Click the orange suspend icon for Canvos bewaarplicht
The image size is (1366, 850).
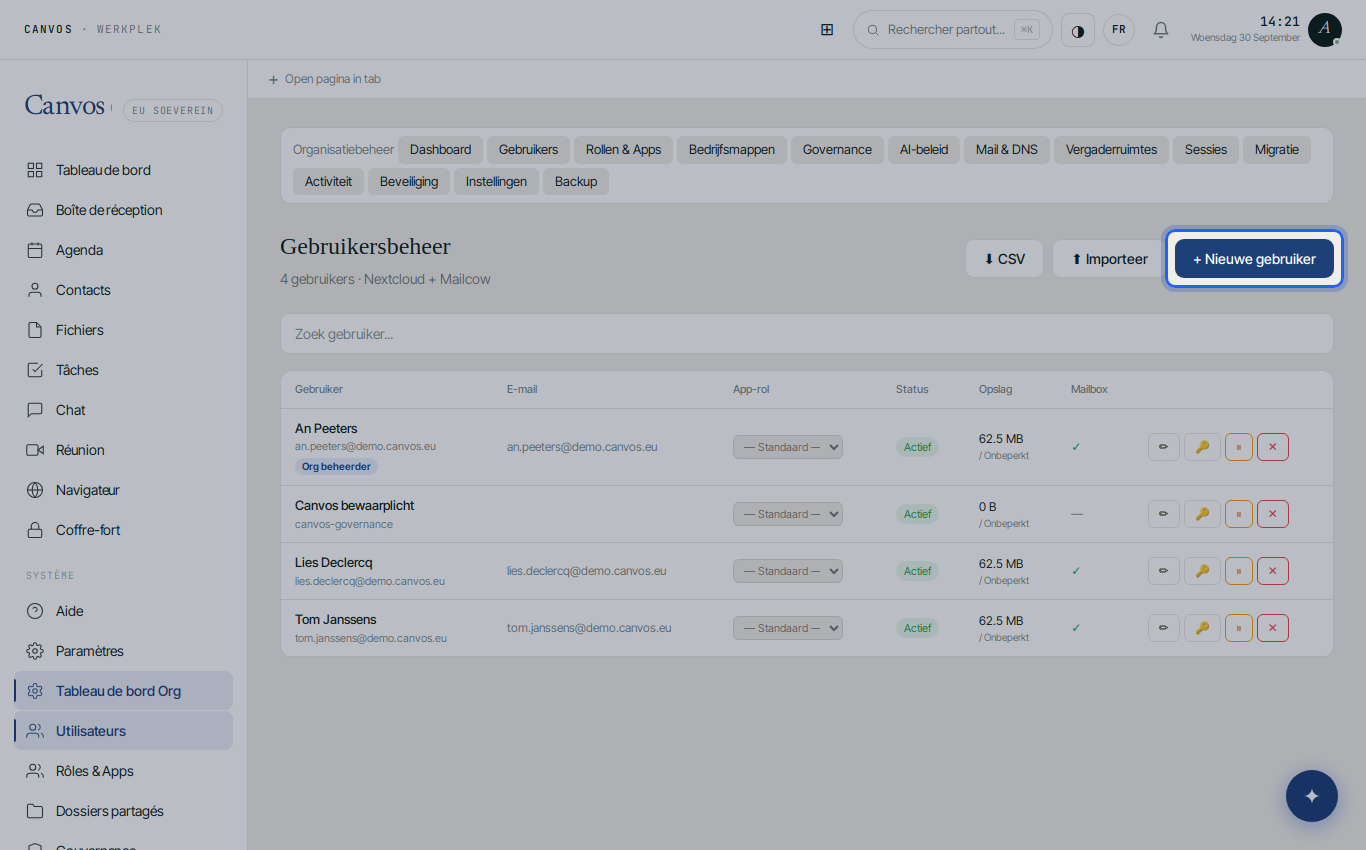1239,514
